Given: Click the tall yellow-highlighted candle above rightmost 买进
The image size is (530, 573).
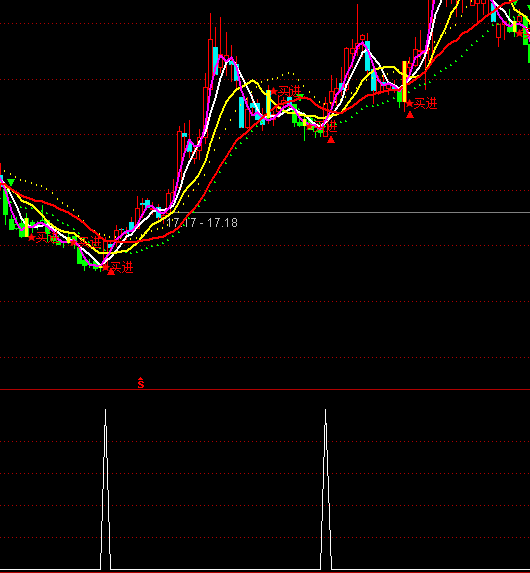Looking at the screenshot, I should click(405, 81).
